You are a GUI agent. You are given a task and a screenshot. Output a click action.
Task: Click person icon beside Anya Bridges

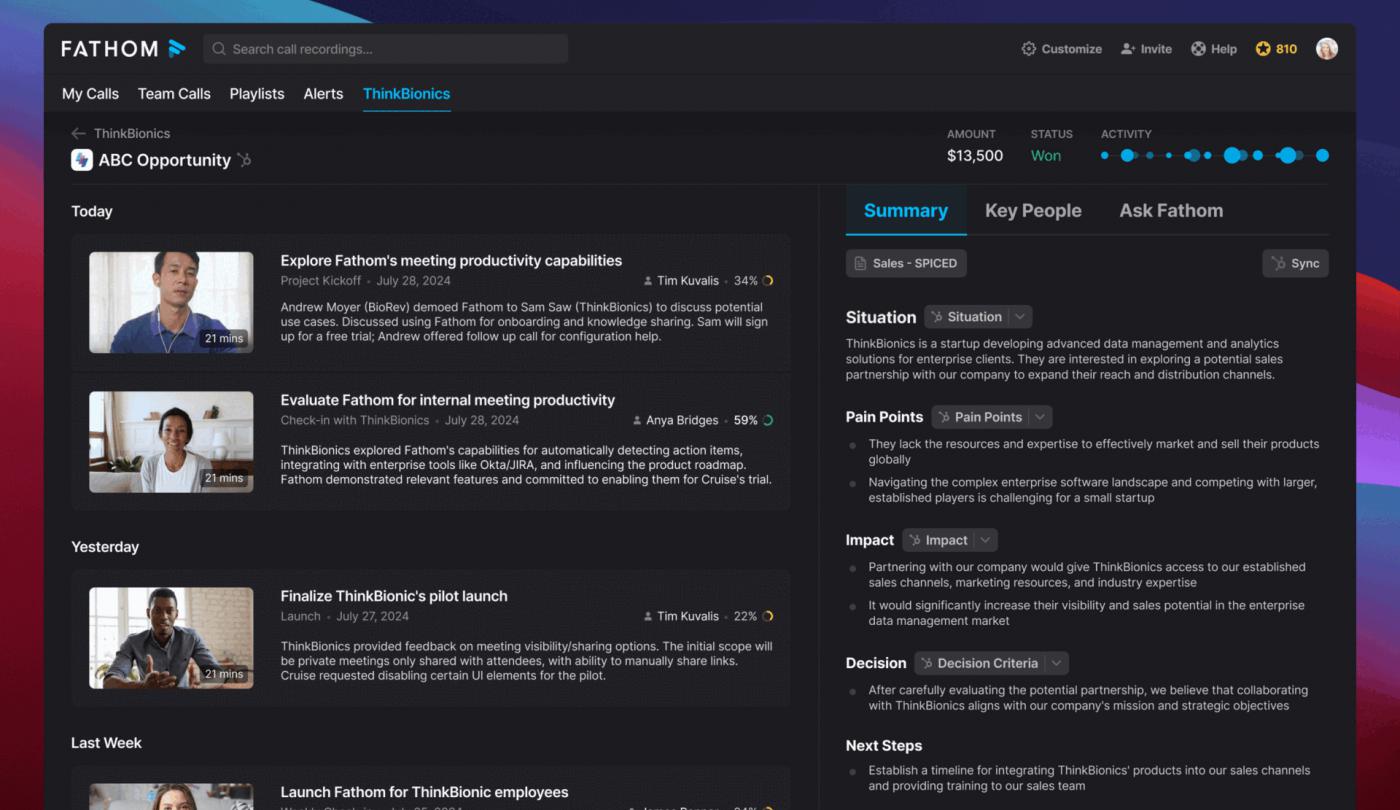[638, 421]
